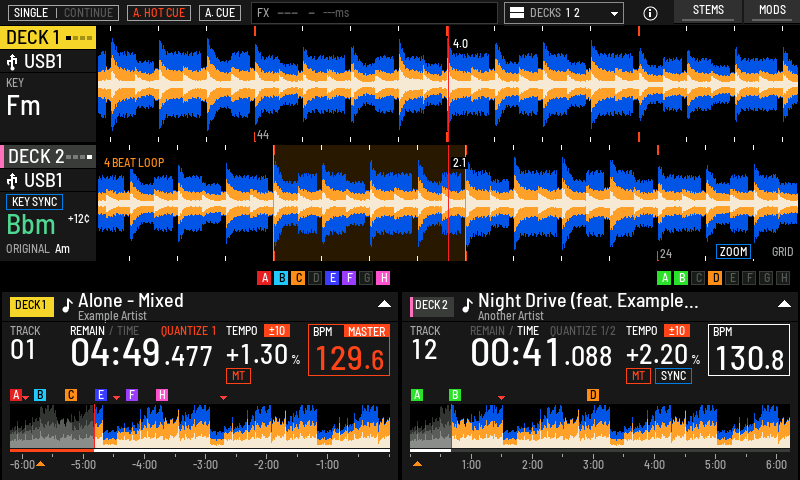Open the STEMS tab
The width and height of the screenshot is (800, 480).
tap(708, 11)
